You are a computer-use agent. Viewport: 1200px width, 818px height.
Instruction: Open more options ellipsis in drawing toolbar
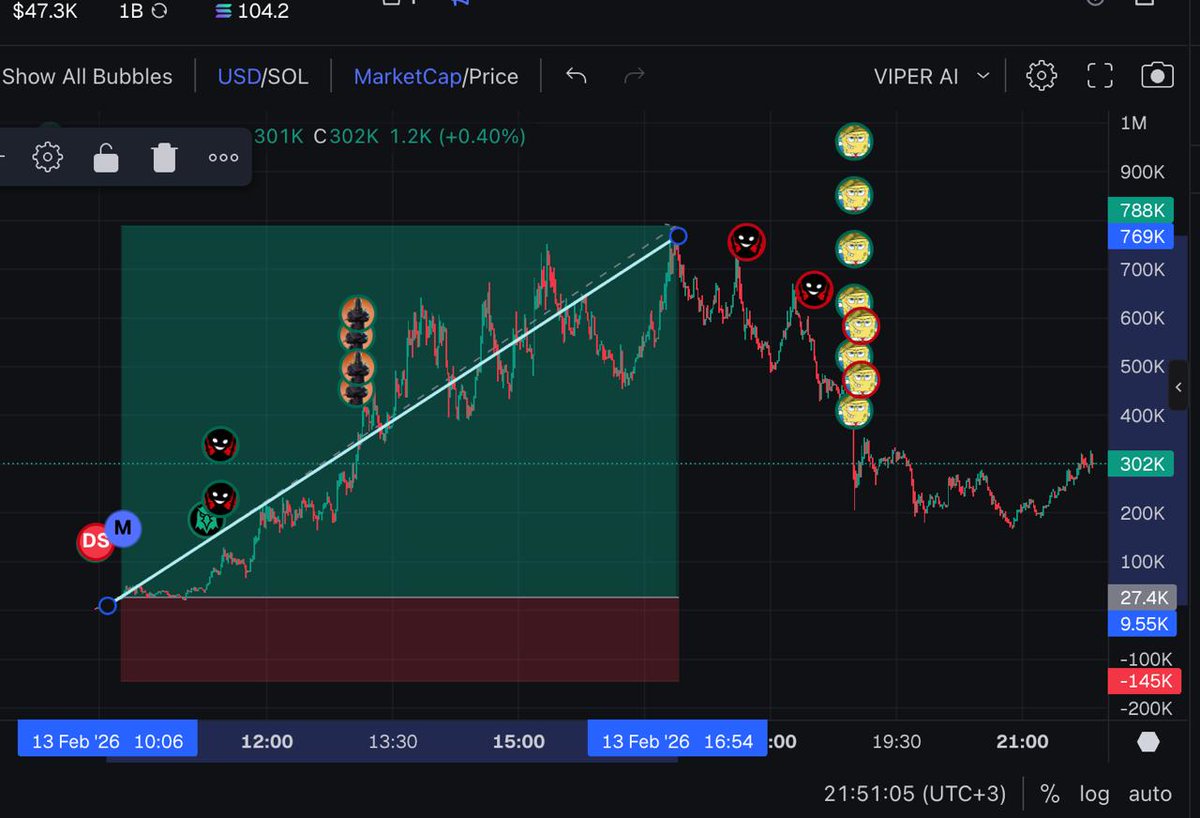(x=223, y=157)
